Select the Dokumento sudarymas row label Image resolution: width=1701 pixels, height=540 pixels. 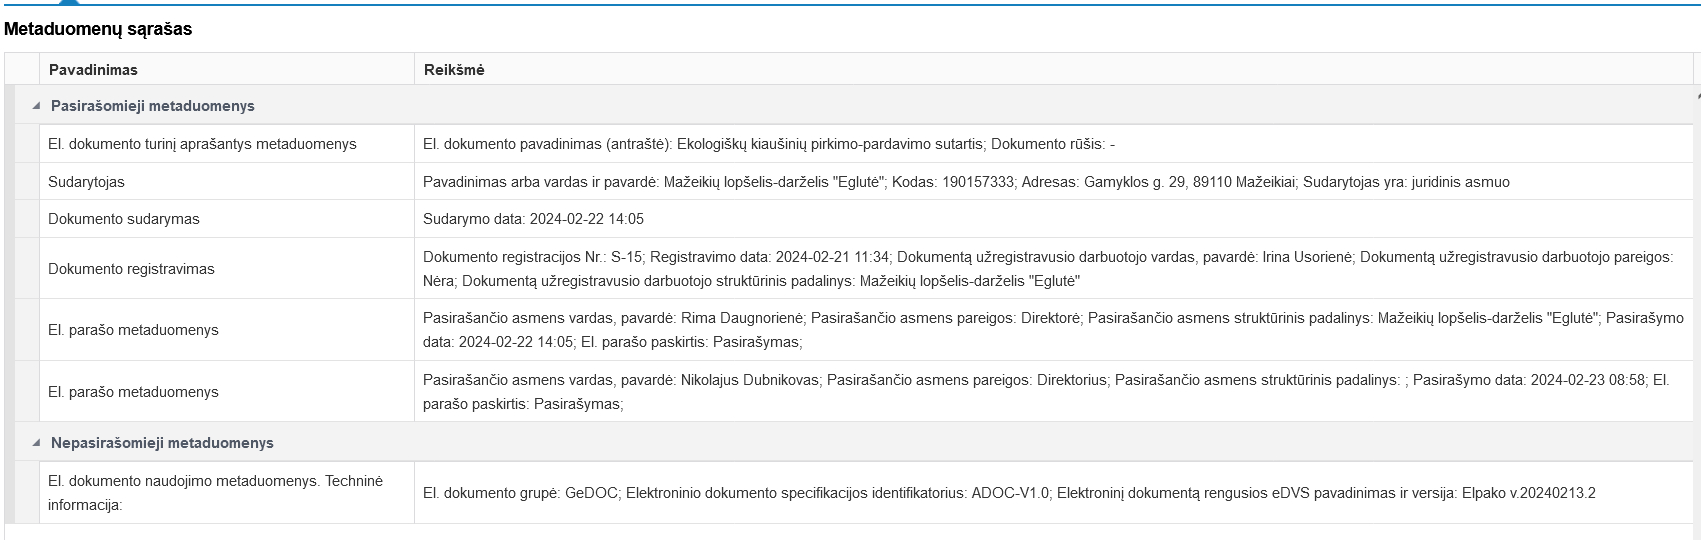(x=123, y=219)
